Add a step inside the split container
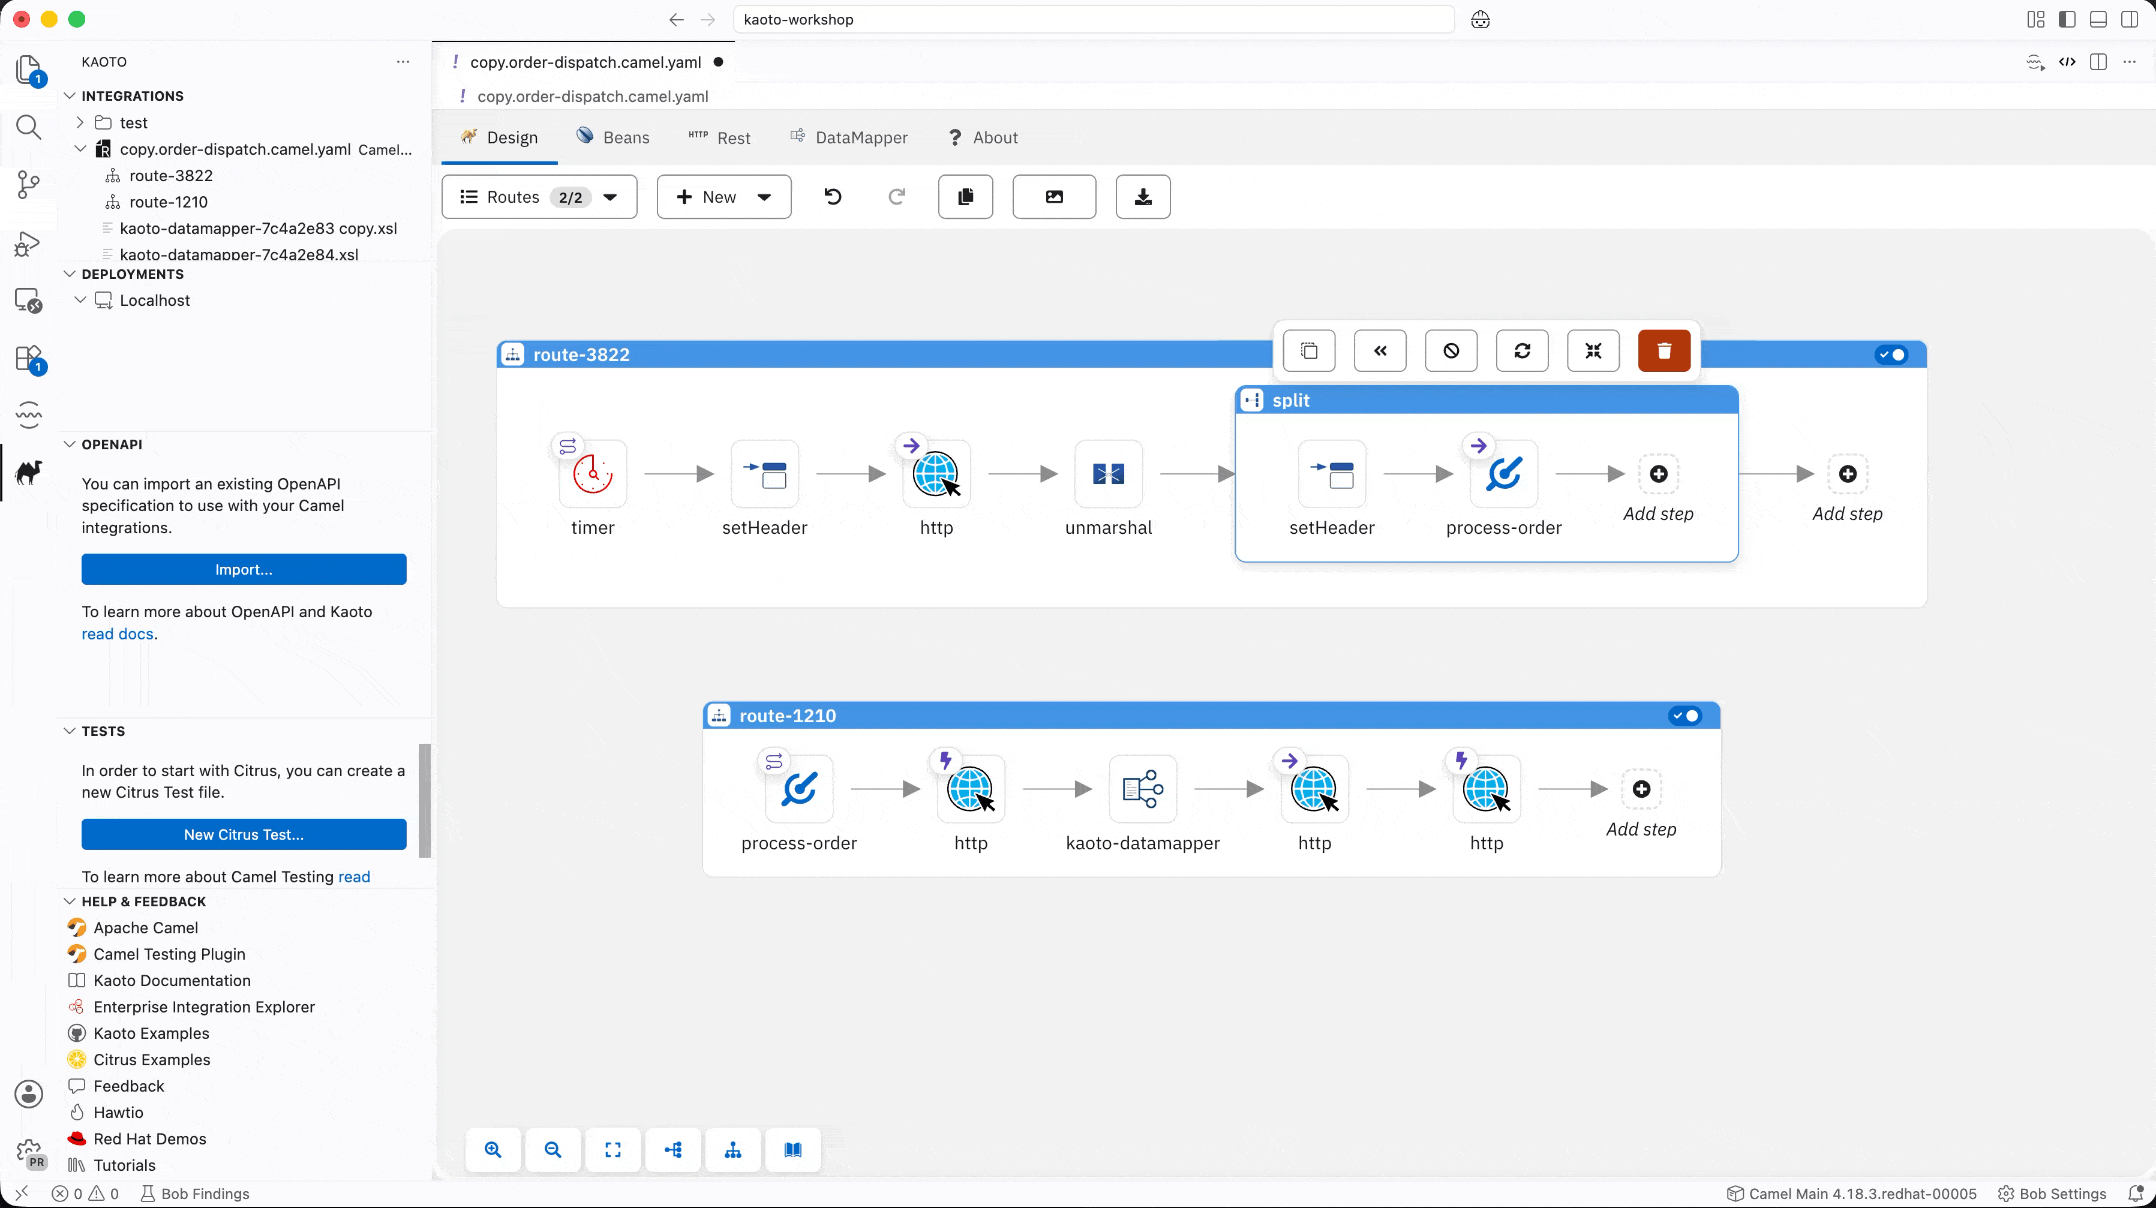 pyautogui.click(x=1658, y=474)
